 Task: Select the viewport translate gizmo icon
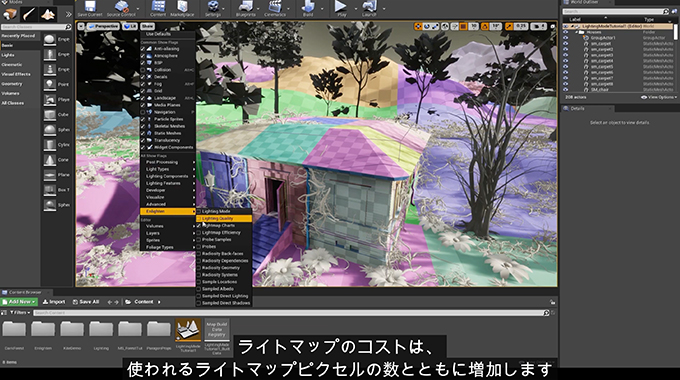click(418, 26)
